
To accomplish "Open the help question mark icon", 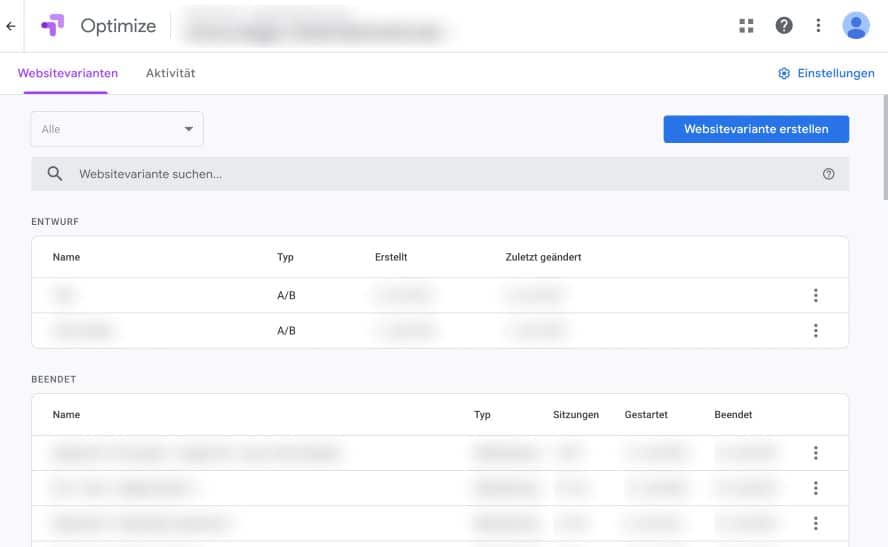I will point(784,25).
